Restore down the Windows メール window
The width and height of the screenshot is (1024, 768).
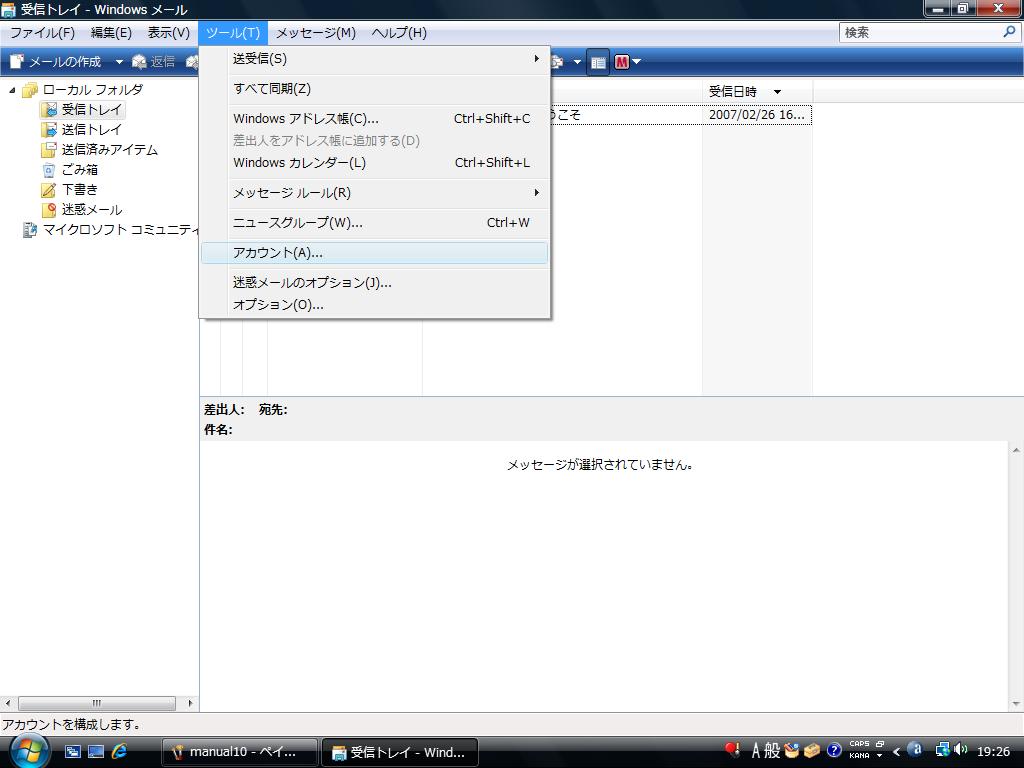pos(963,8)
